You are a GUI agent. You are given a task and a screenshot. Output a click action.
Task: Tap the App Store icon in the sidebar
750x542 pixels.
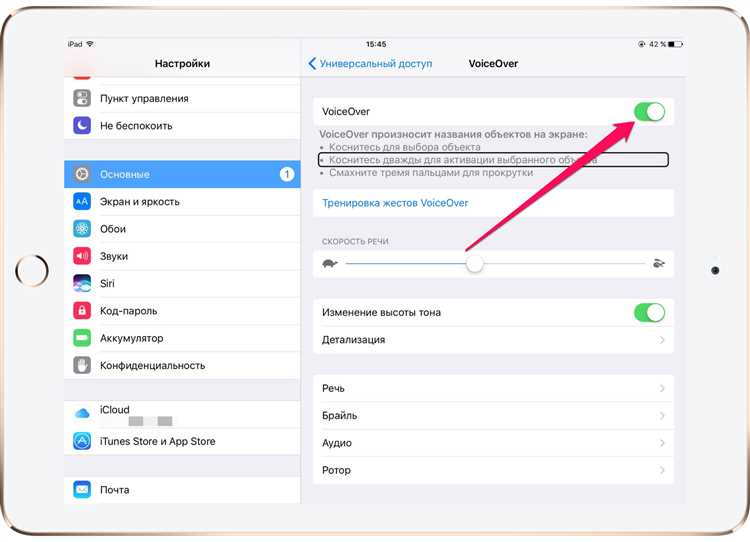click(x=82, y=441)
